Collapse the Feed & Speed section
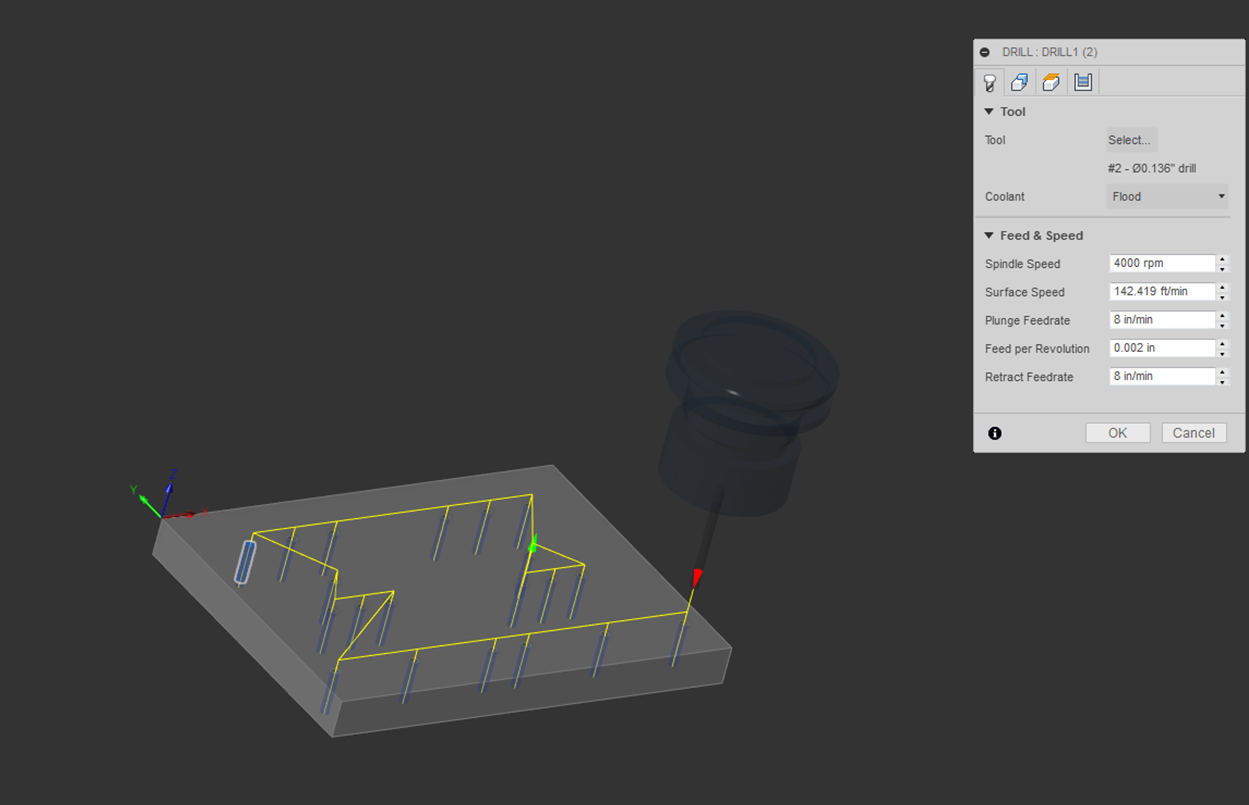 coord(989,236)
